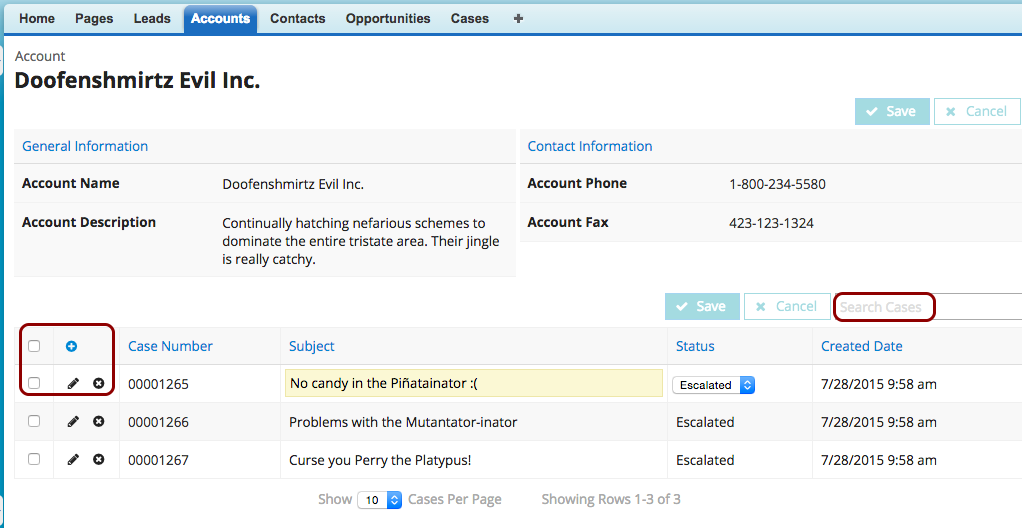1022x528 pixels.
Task: Click the plus tab to add a new tab
Action: point(518,19)
